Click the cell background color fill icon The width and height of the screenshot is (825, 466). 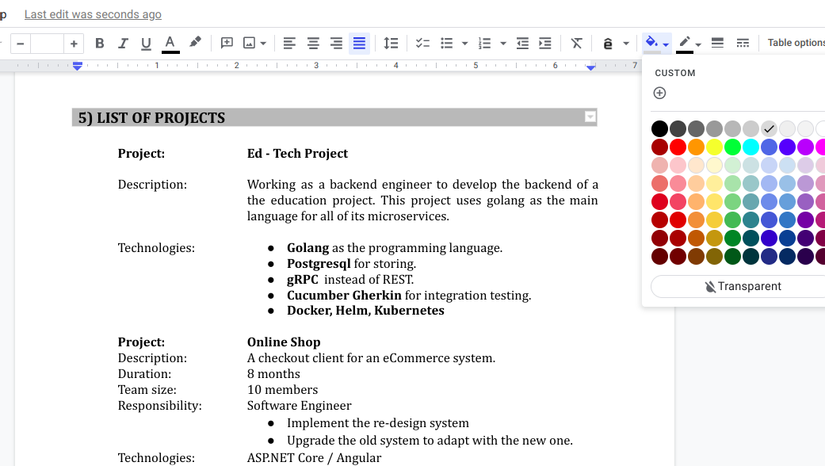(651, 42)
